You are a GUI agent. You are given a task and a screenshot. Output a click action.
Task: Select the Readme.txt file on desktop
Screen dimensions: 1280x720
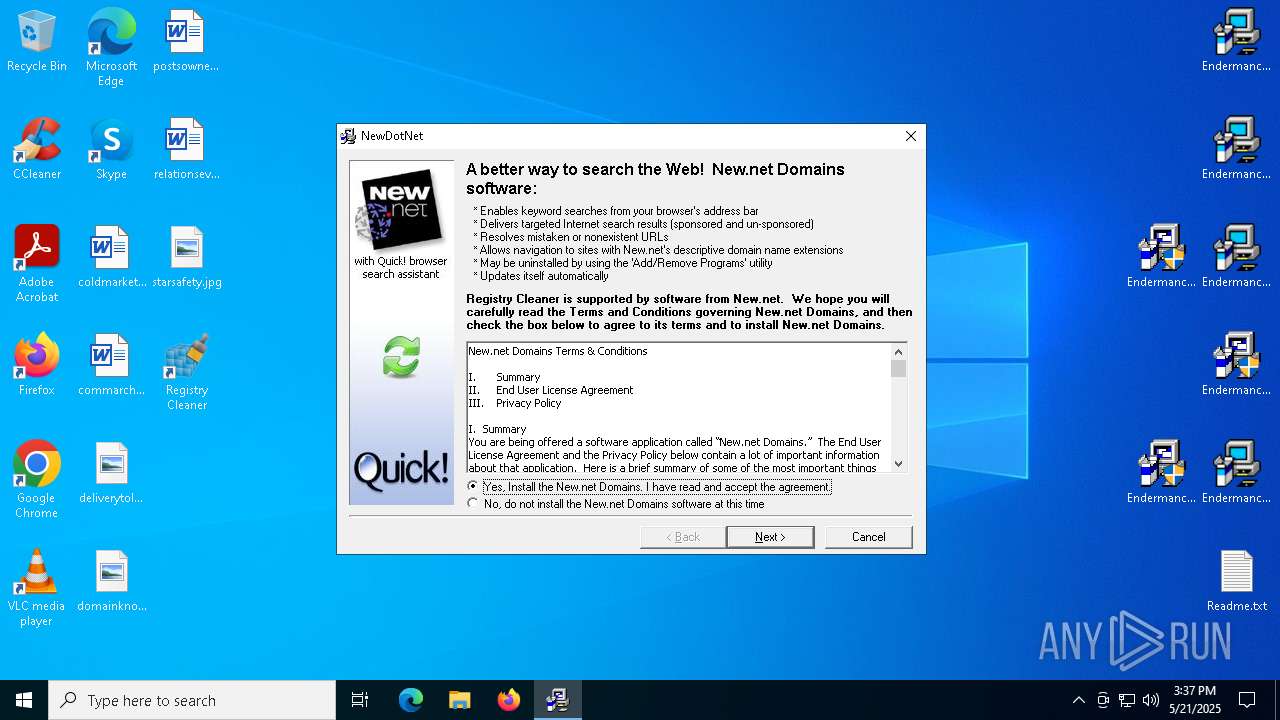click(x=1237, y=581)
